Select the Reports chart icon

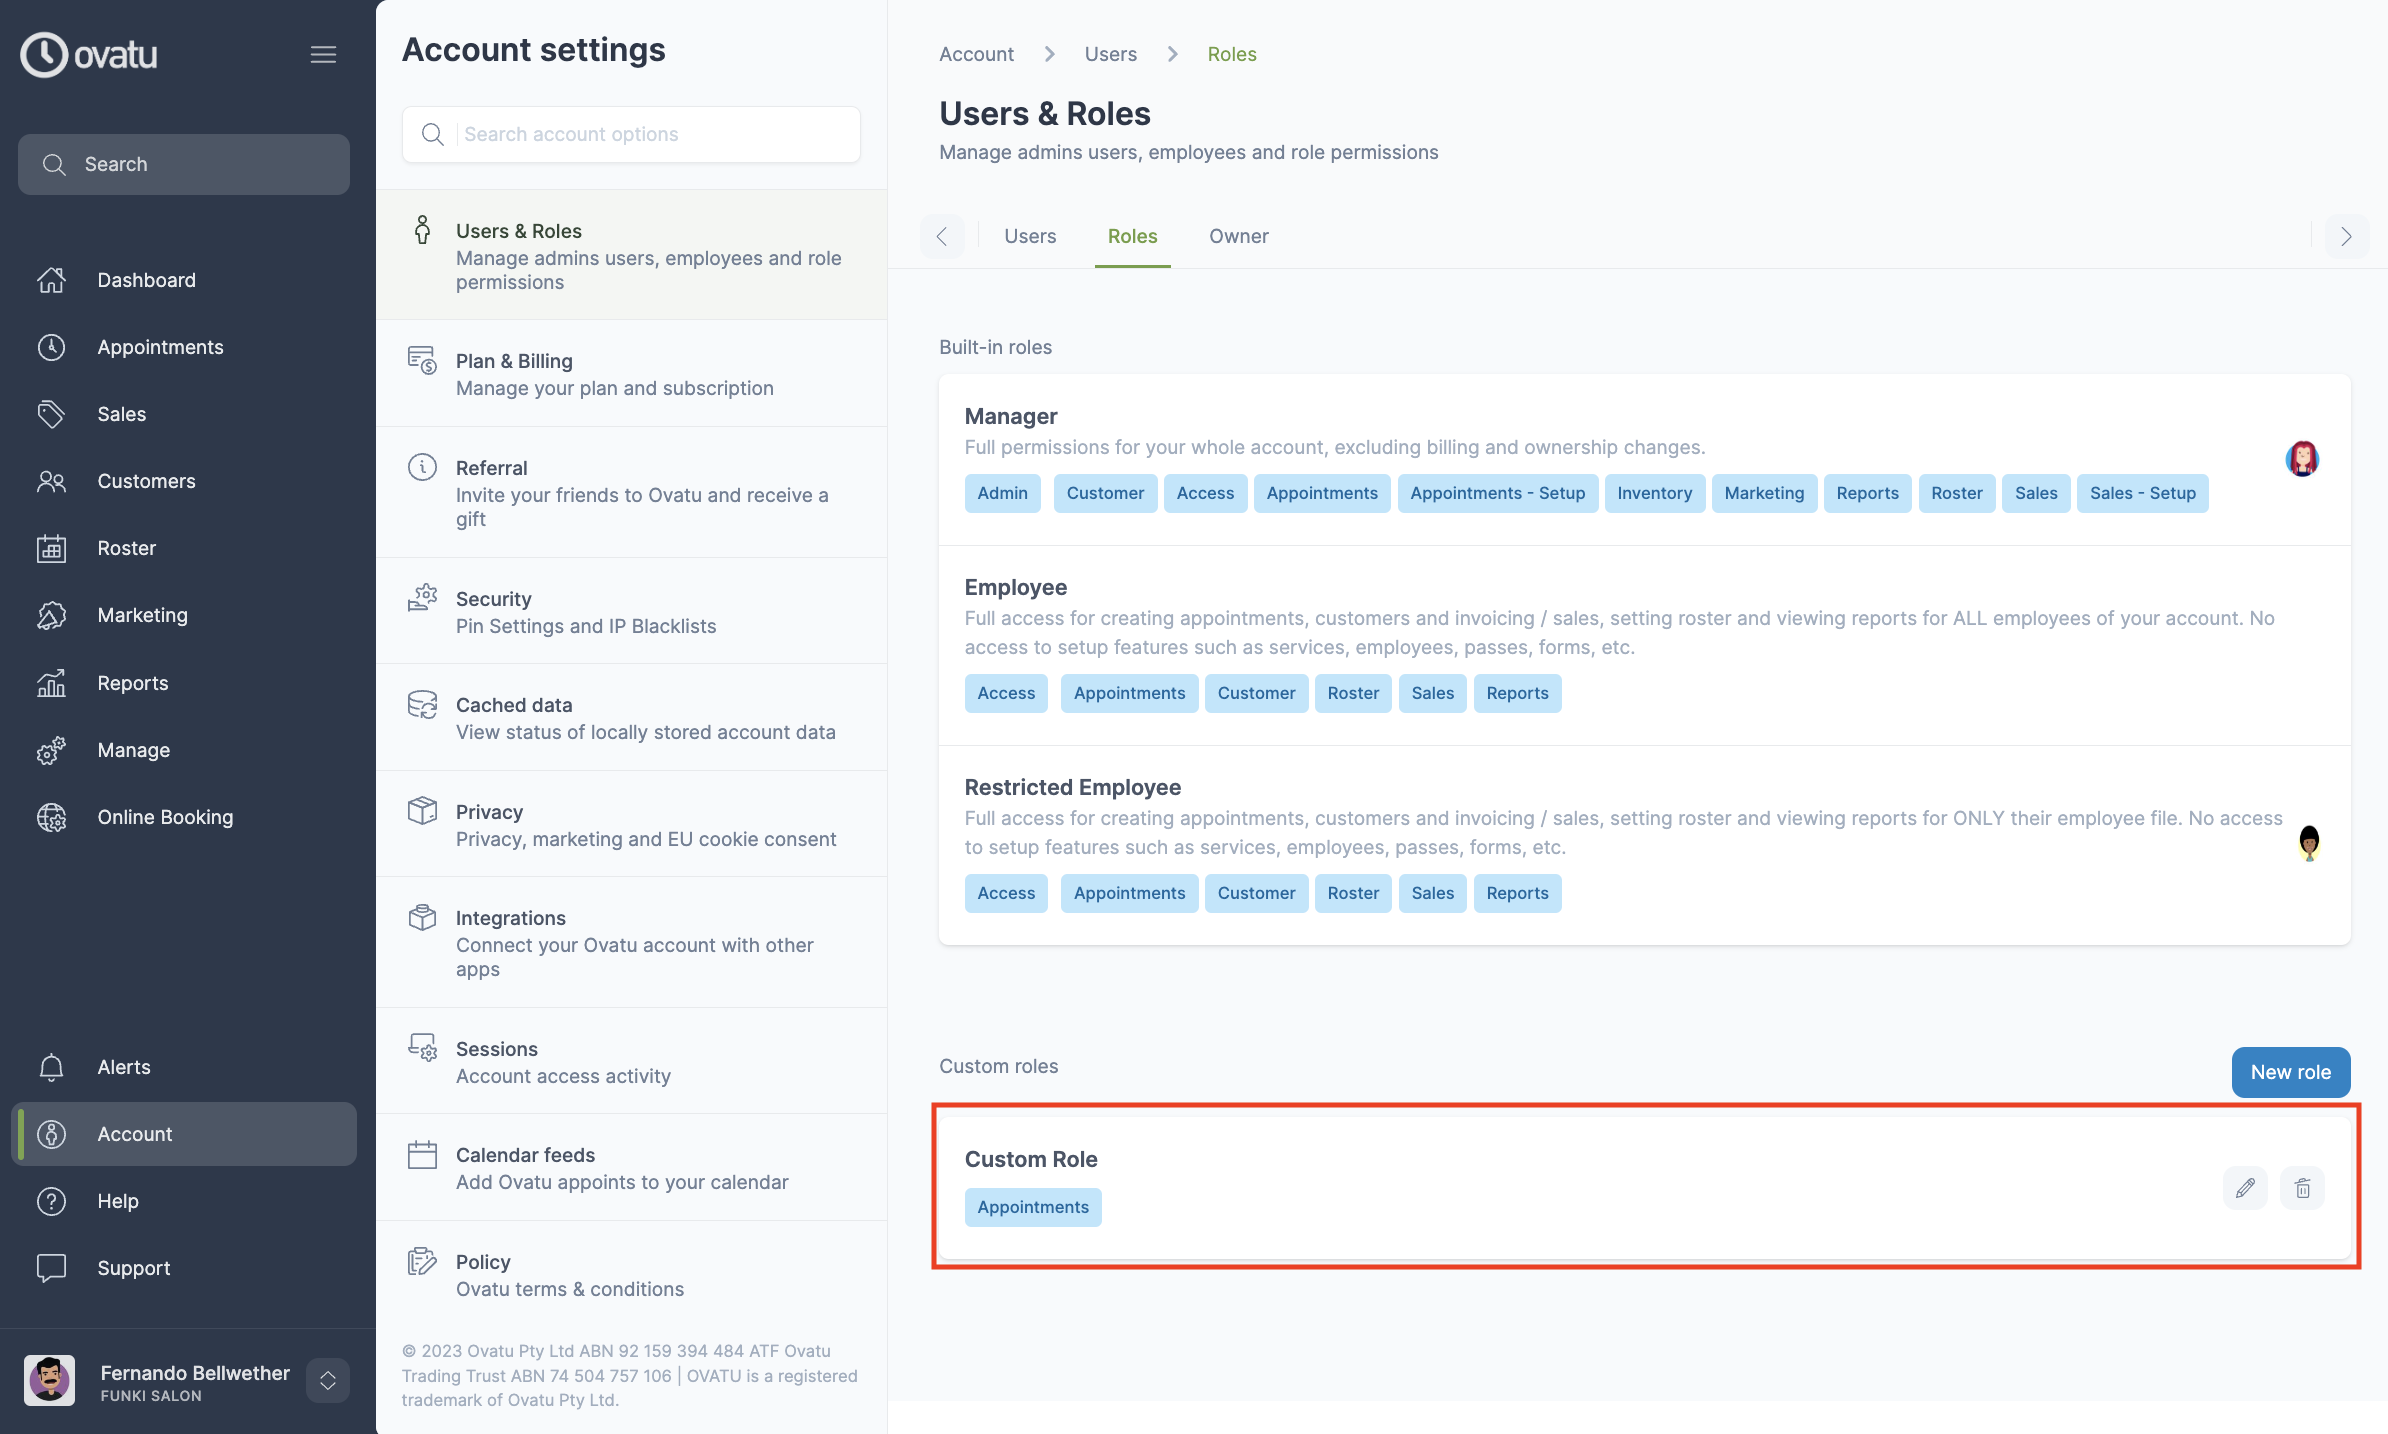(x=51, y=683)
